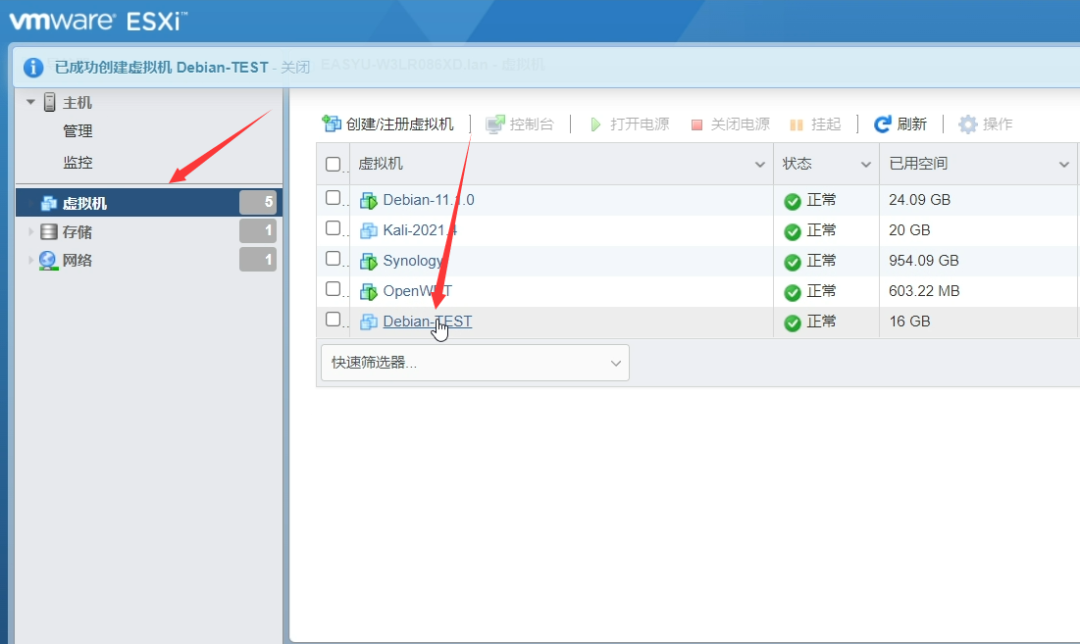
Task: Select 监控 in the sidebar
Action: pyautogui.click(x=77, y=162)
